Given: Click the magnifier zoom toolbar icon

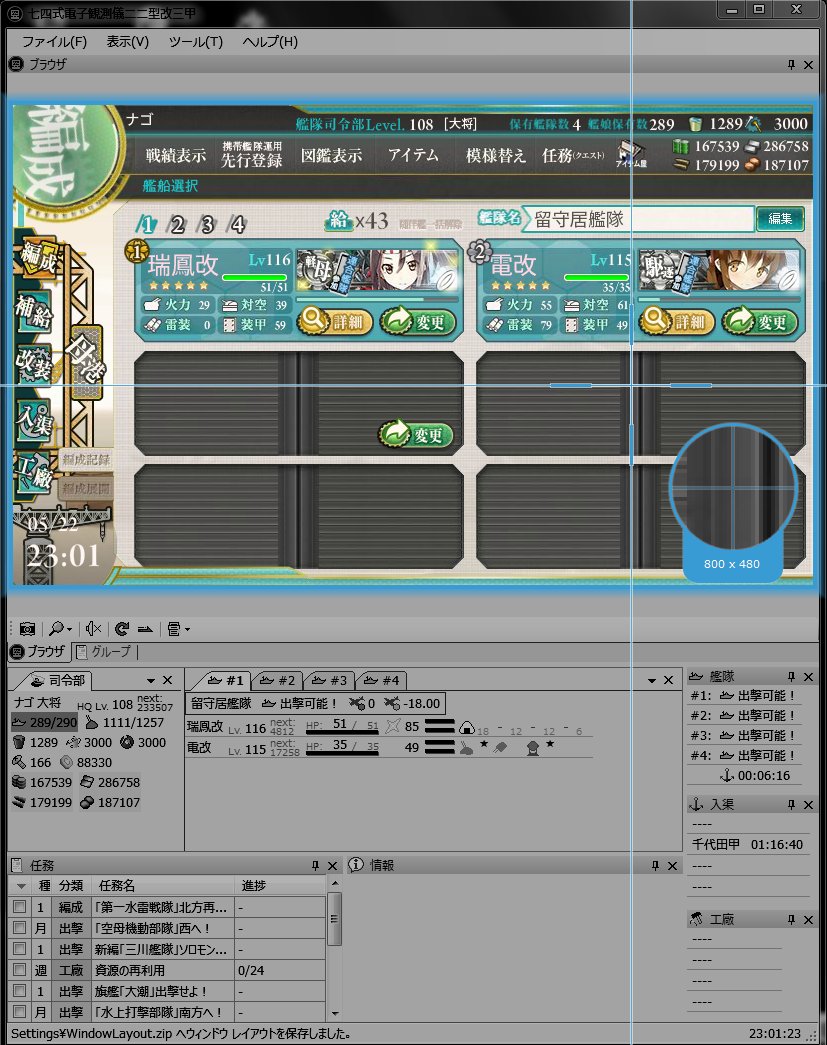Looking at the screenshot, I should coord(56,628).
